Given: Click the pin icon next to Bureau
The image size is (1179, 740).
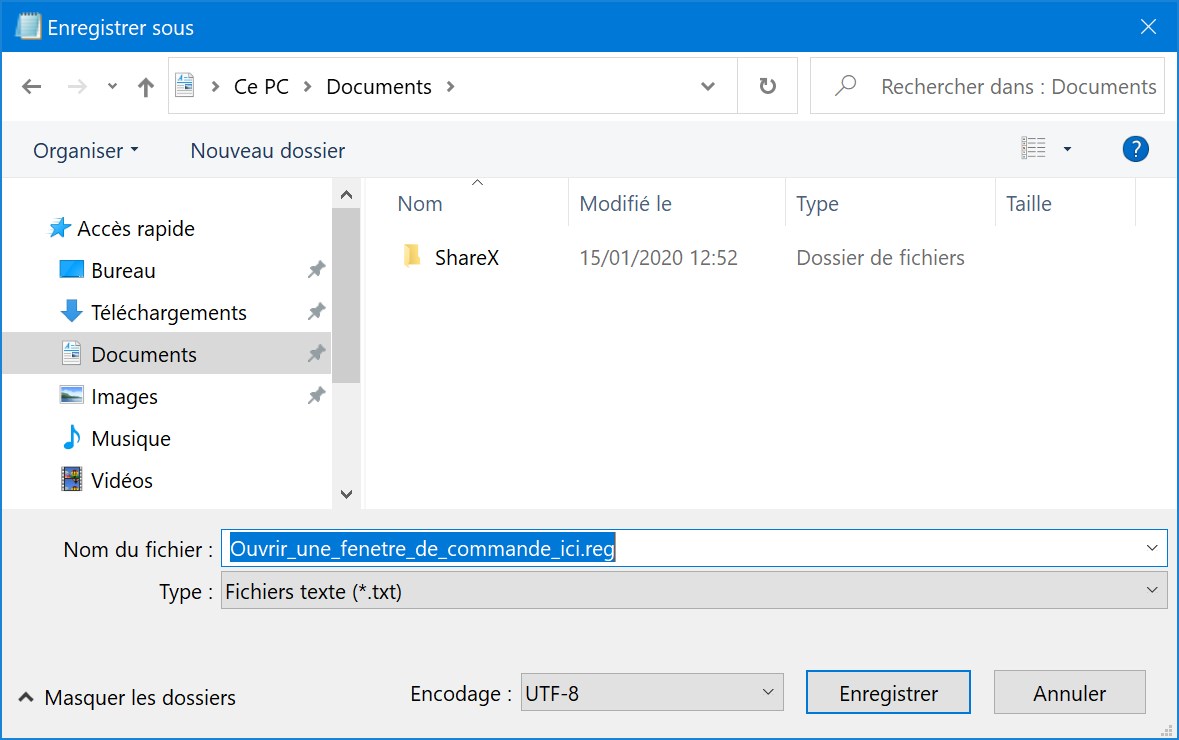Looking at the screenshot, I should tap(317, 269).
